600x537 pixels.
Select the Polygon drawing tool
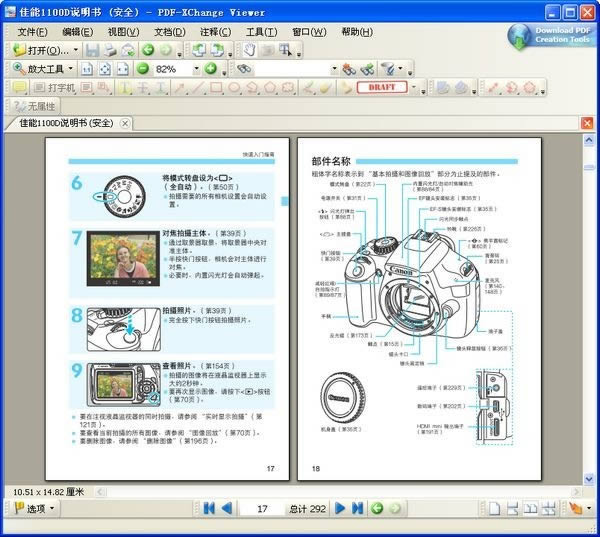[x=270, y=88]
